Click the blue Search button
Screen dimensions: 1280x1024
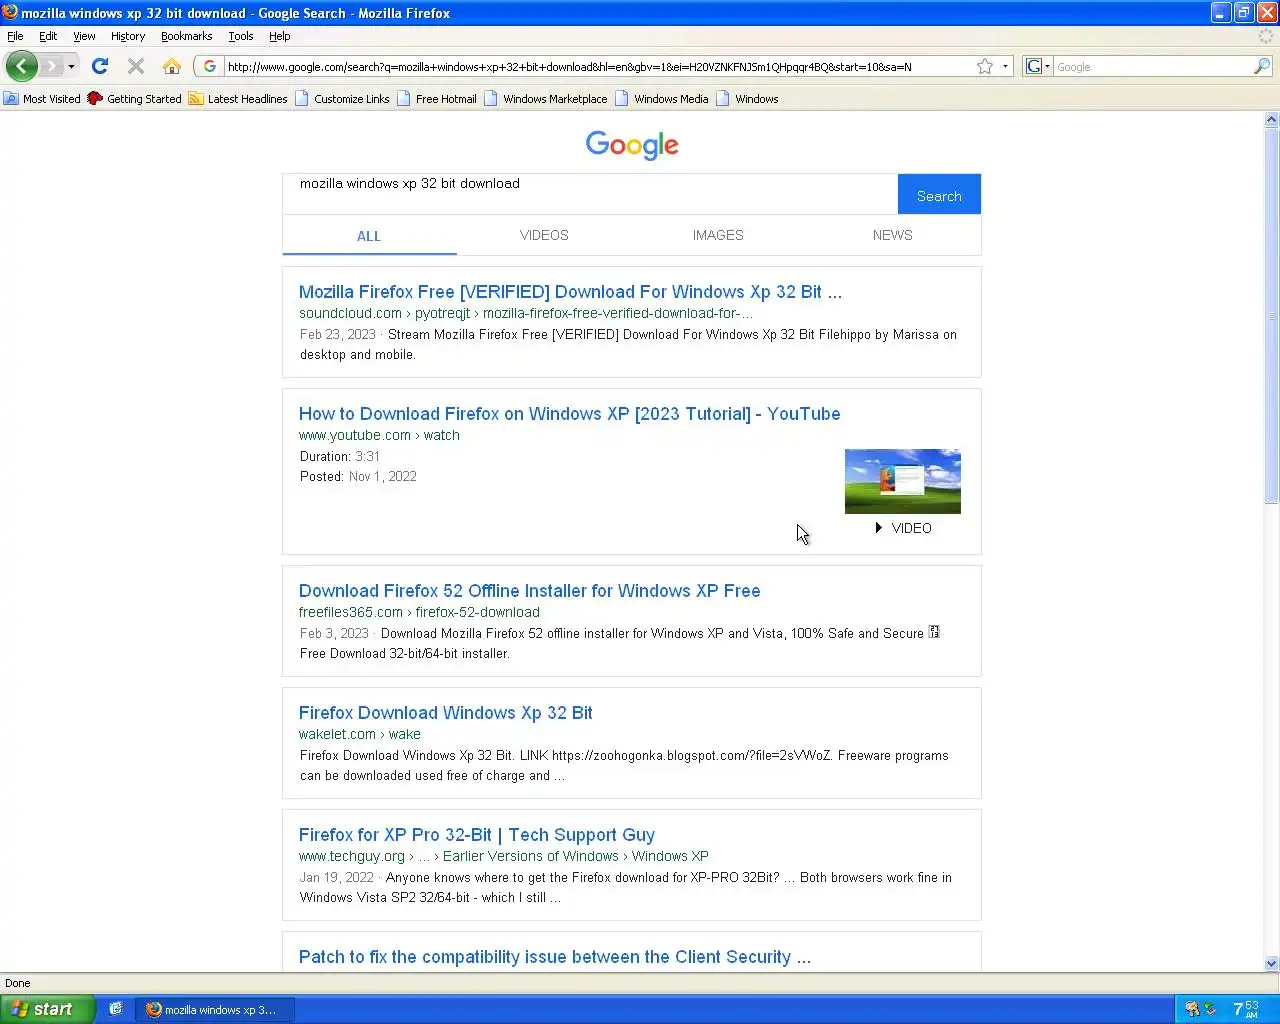click(x=939, y=194)
